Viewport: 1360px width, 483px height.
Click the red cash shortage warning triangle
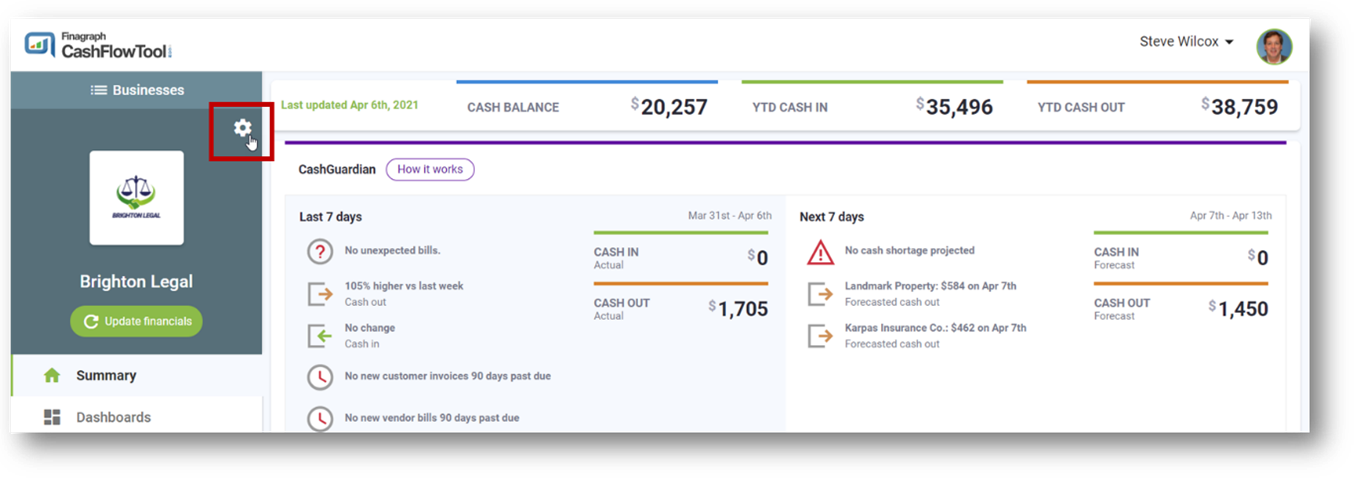point(820,253)
